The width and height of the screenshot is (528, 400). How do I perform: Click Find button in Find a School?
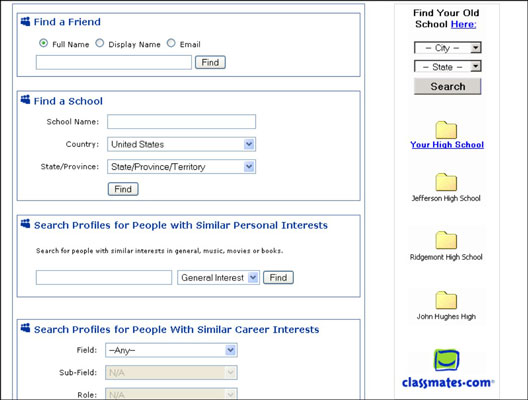123,189
